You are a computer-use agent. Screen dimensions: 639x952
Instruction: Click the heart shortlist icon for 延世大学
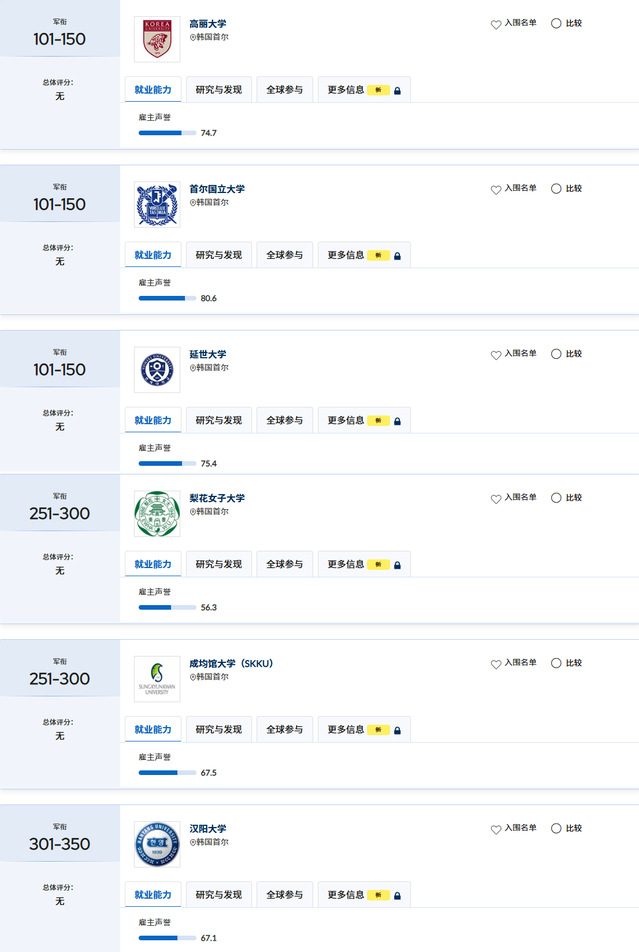tap(496, 355)
